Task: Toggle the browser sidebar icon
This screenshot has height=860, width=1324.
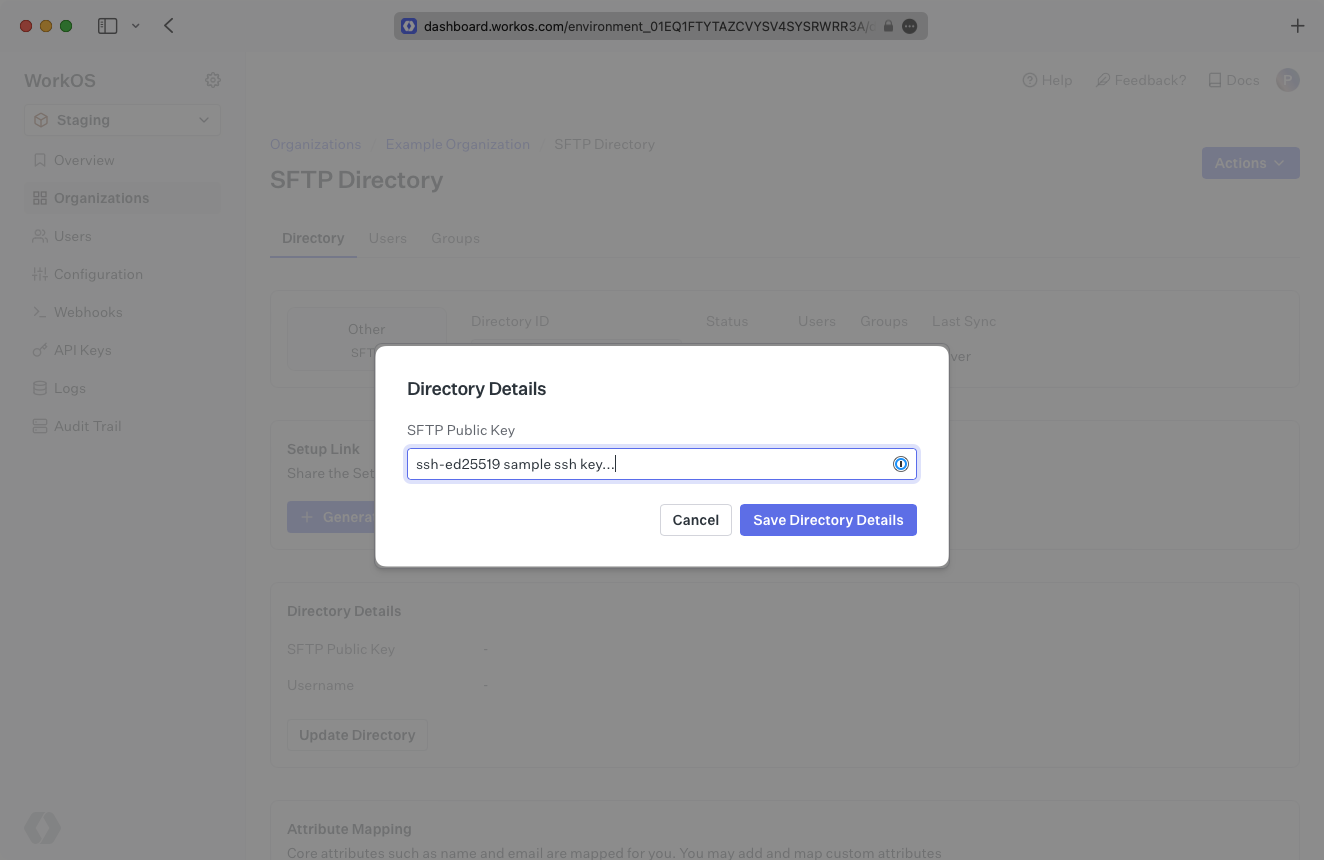Action: (107, 26)
